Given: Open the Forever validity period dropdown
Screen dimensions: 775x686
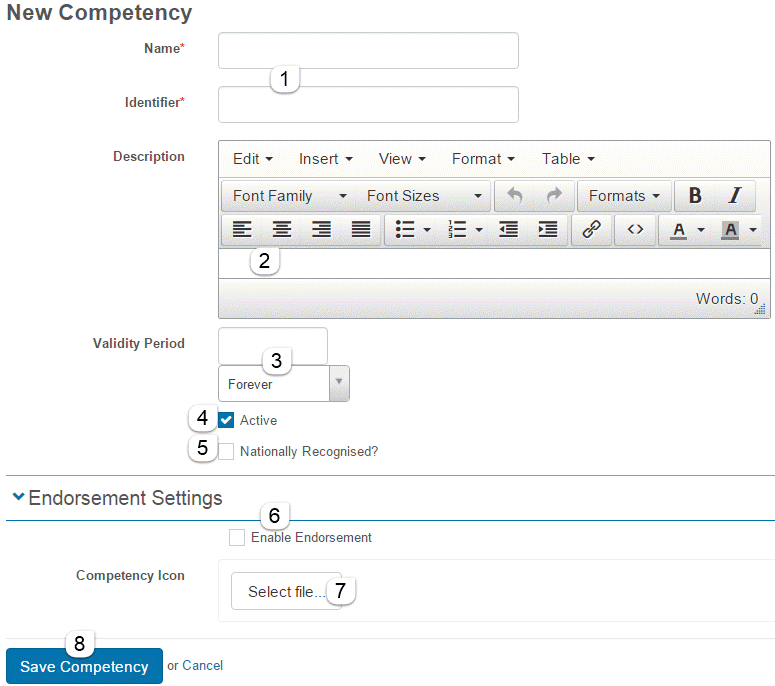Looking at the screenshot, I should click(283, 383).
